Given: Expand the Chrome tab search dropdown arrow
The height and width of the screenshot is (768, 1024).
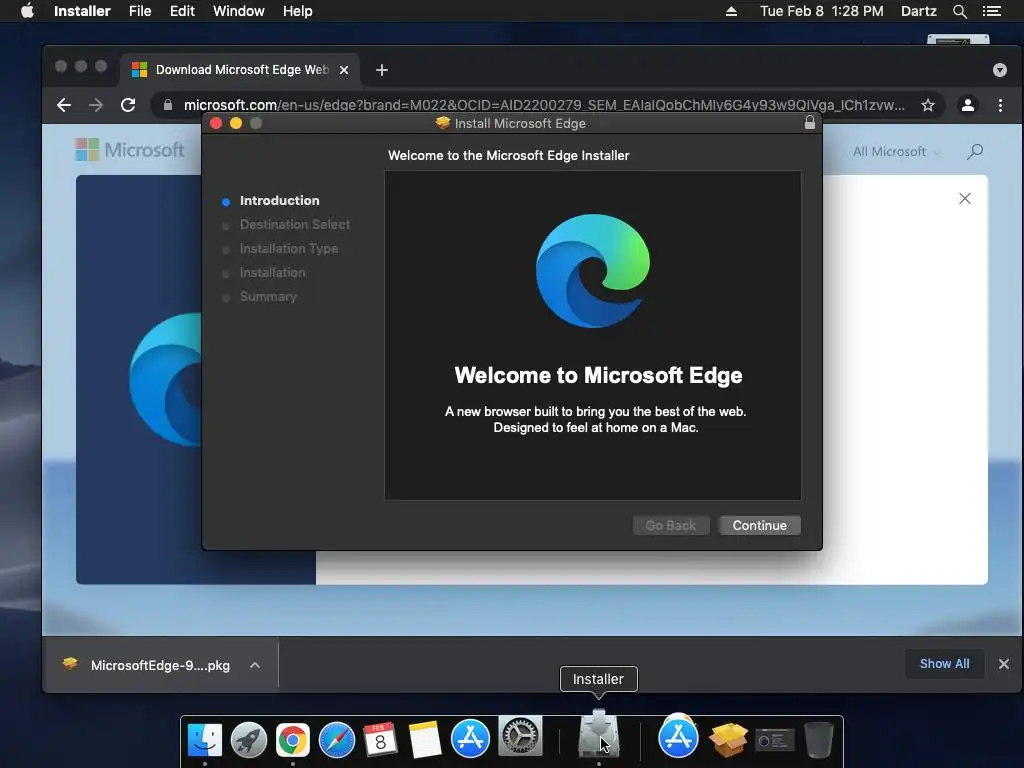Looking at the screenshot, I should tap(999, 70).
